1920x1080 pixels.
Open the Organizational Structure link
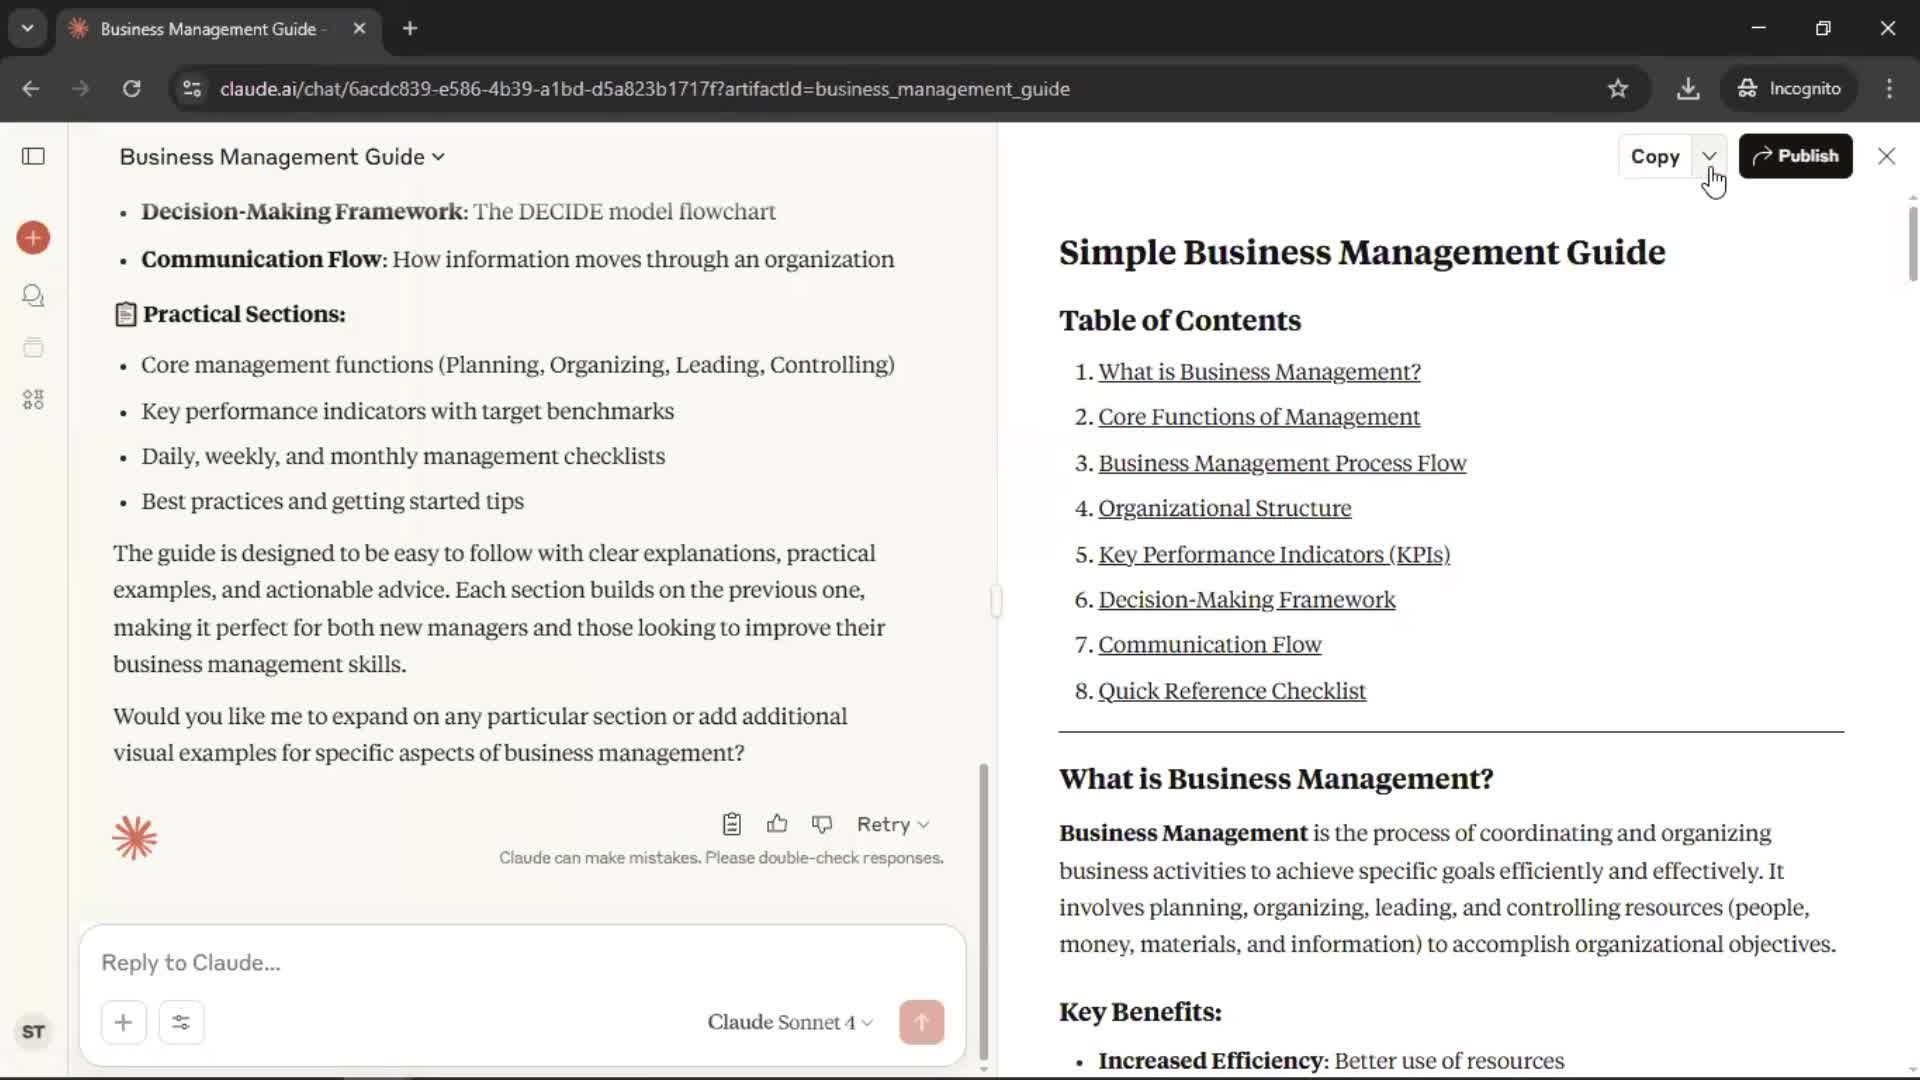pyautogui.click(x=1224, y=508)
